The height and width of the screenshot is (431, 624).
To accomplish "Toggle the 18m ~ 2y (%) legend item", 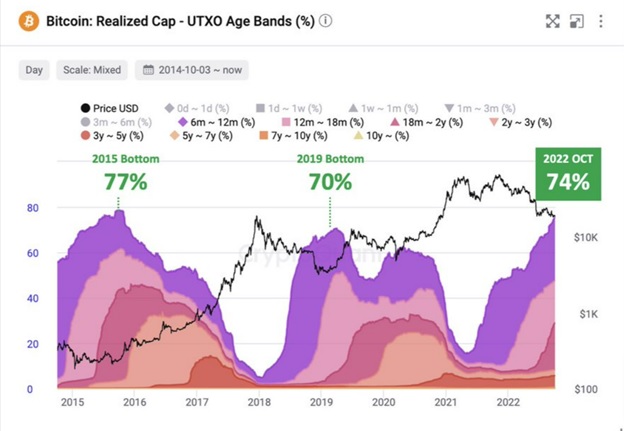I will 426,122.
